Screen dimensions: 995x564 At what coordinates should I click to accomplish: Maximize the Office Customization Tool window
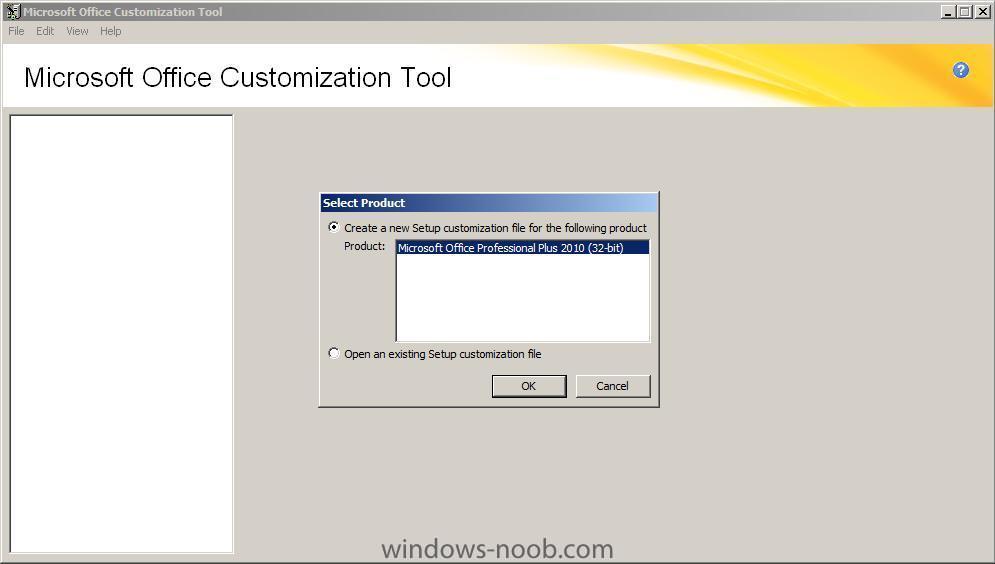pyautogui.click(x=965, y=11)
